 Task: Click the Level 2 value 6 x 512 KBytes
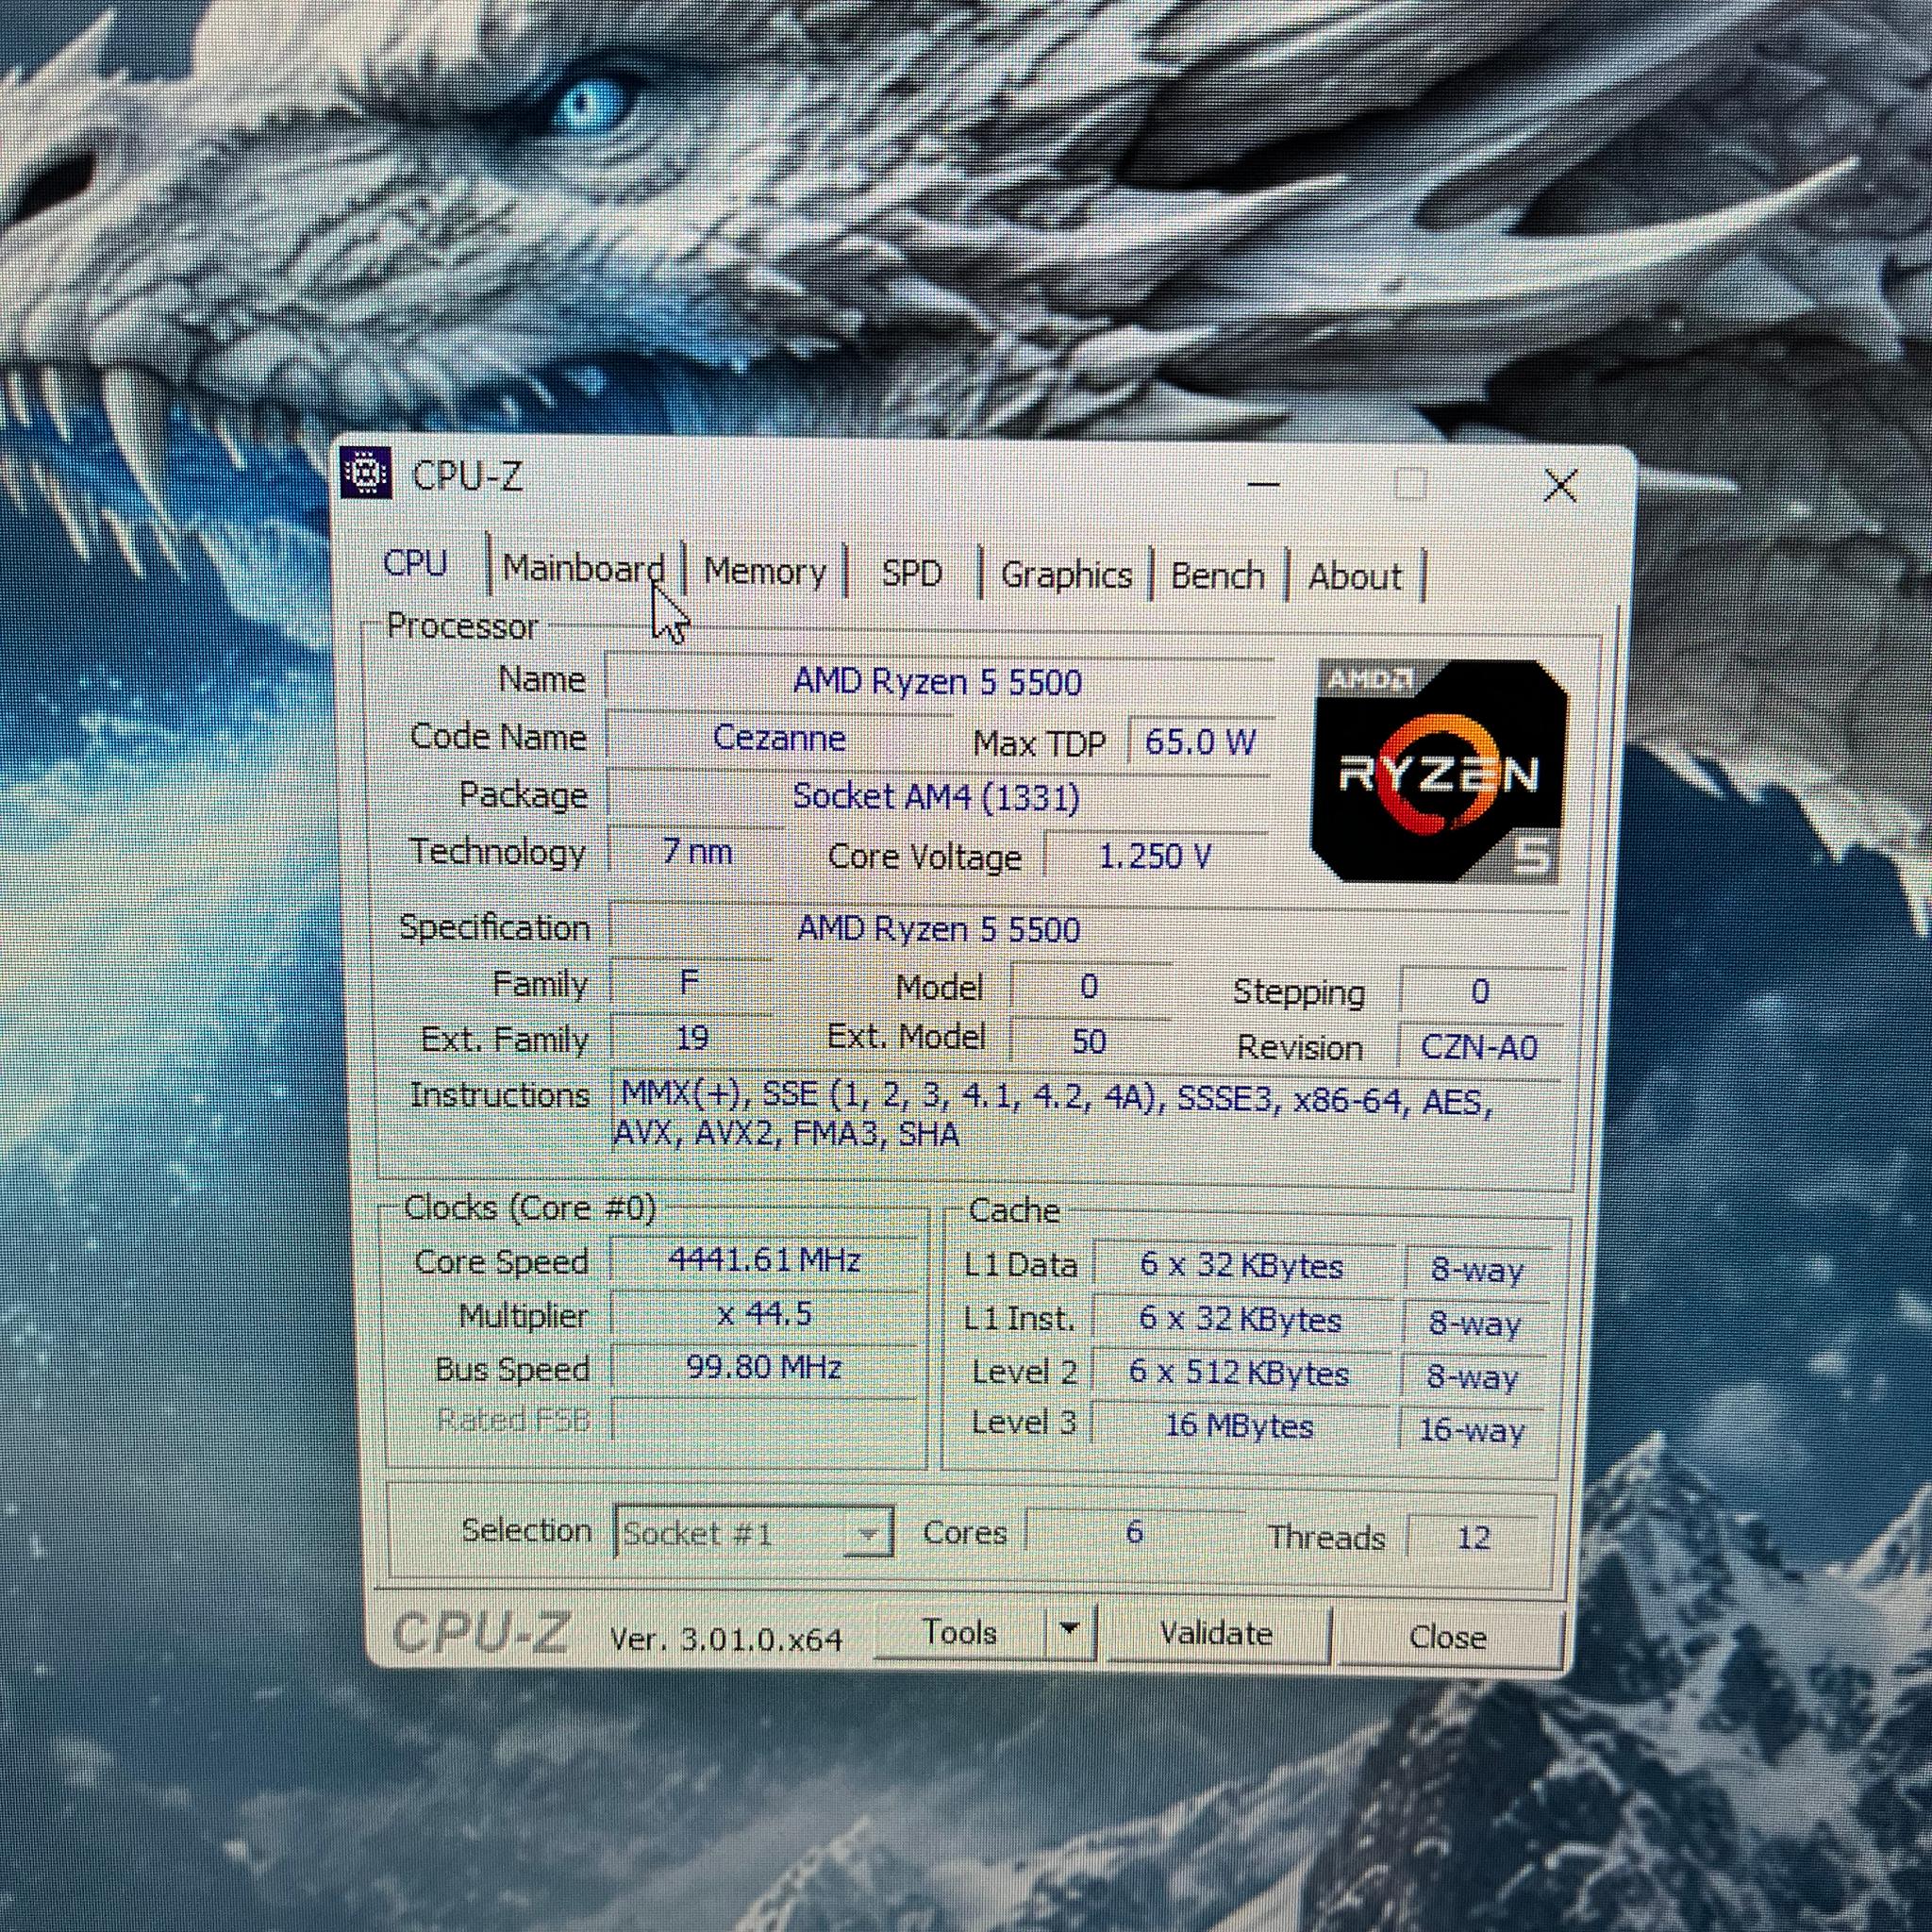coord(1239,1373)
